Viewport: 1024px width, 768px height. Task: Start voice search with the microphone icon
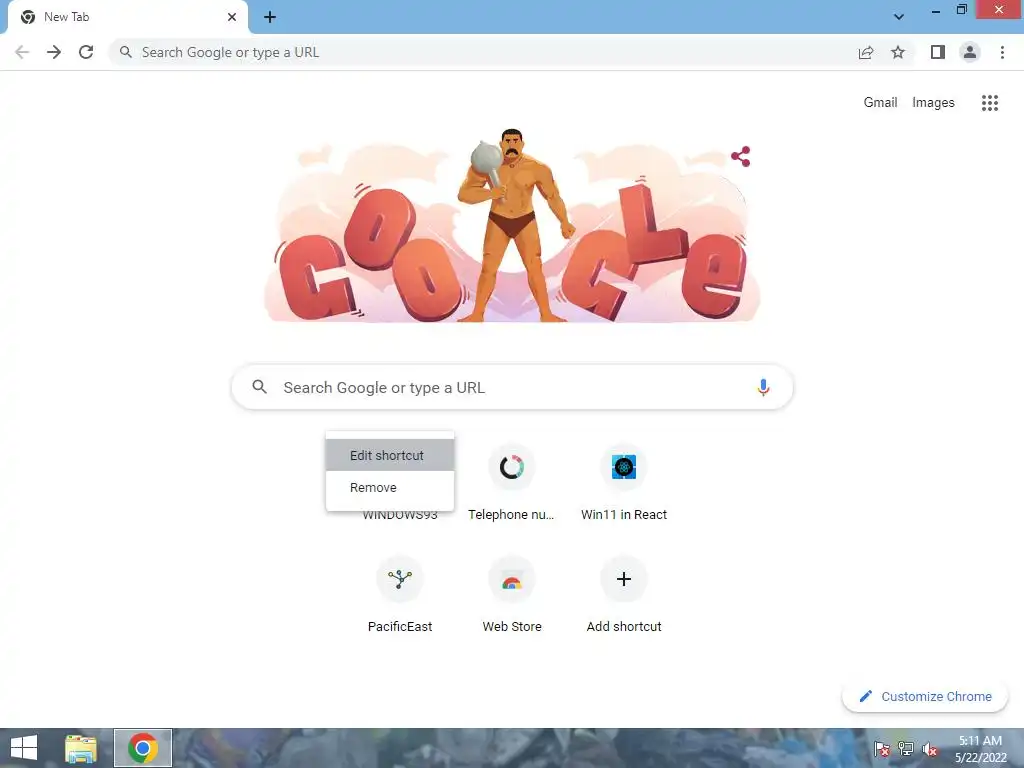[x=763, y=387]
